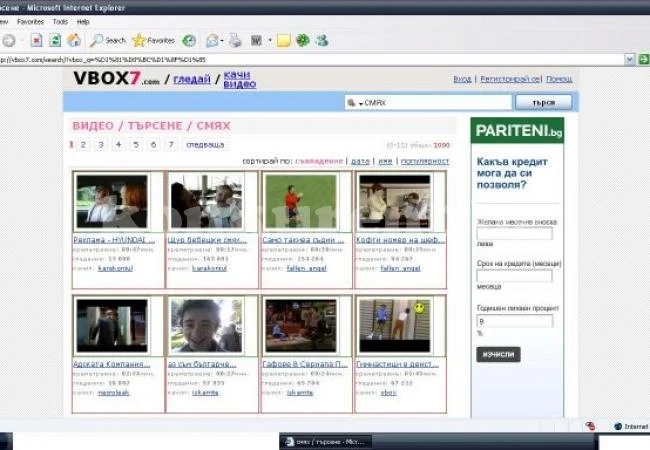
Task: Click the 'търси' search button
Action: pyautogui.click(x=543, y=102)
